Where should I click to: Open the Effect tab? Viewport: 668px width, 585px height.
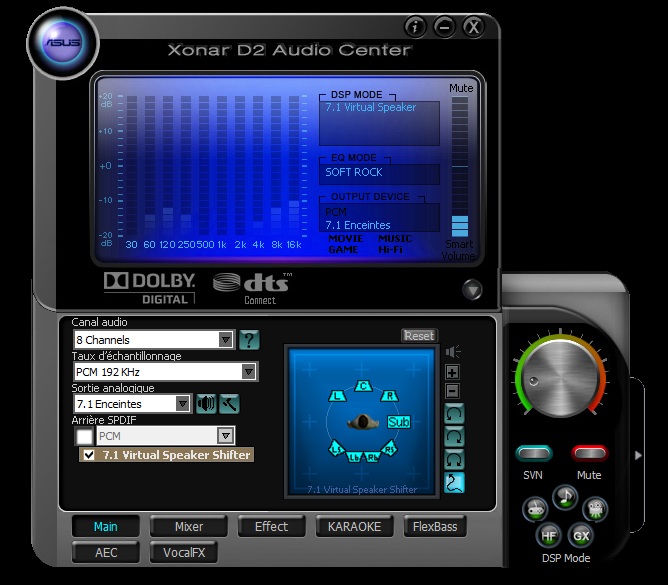[x=271, y=527]
